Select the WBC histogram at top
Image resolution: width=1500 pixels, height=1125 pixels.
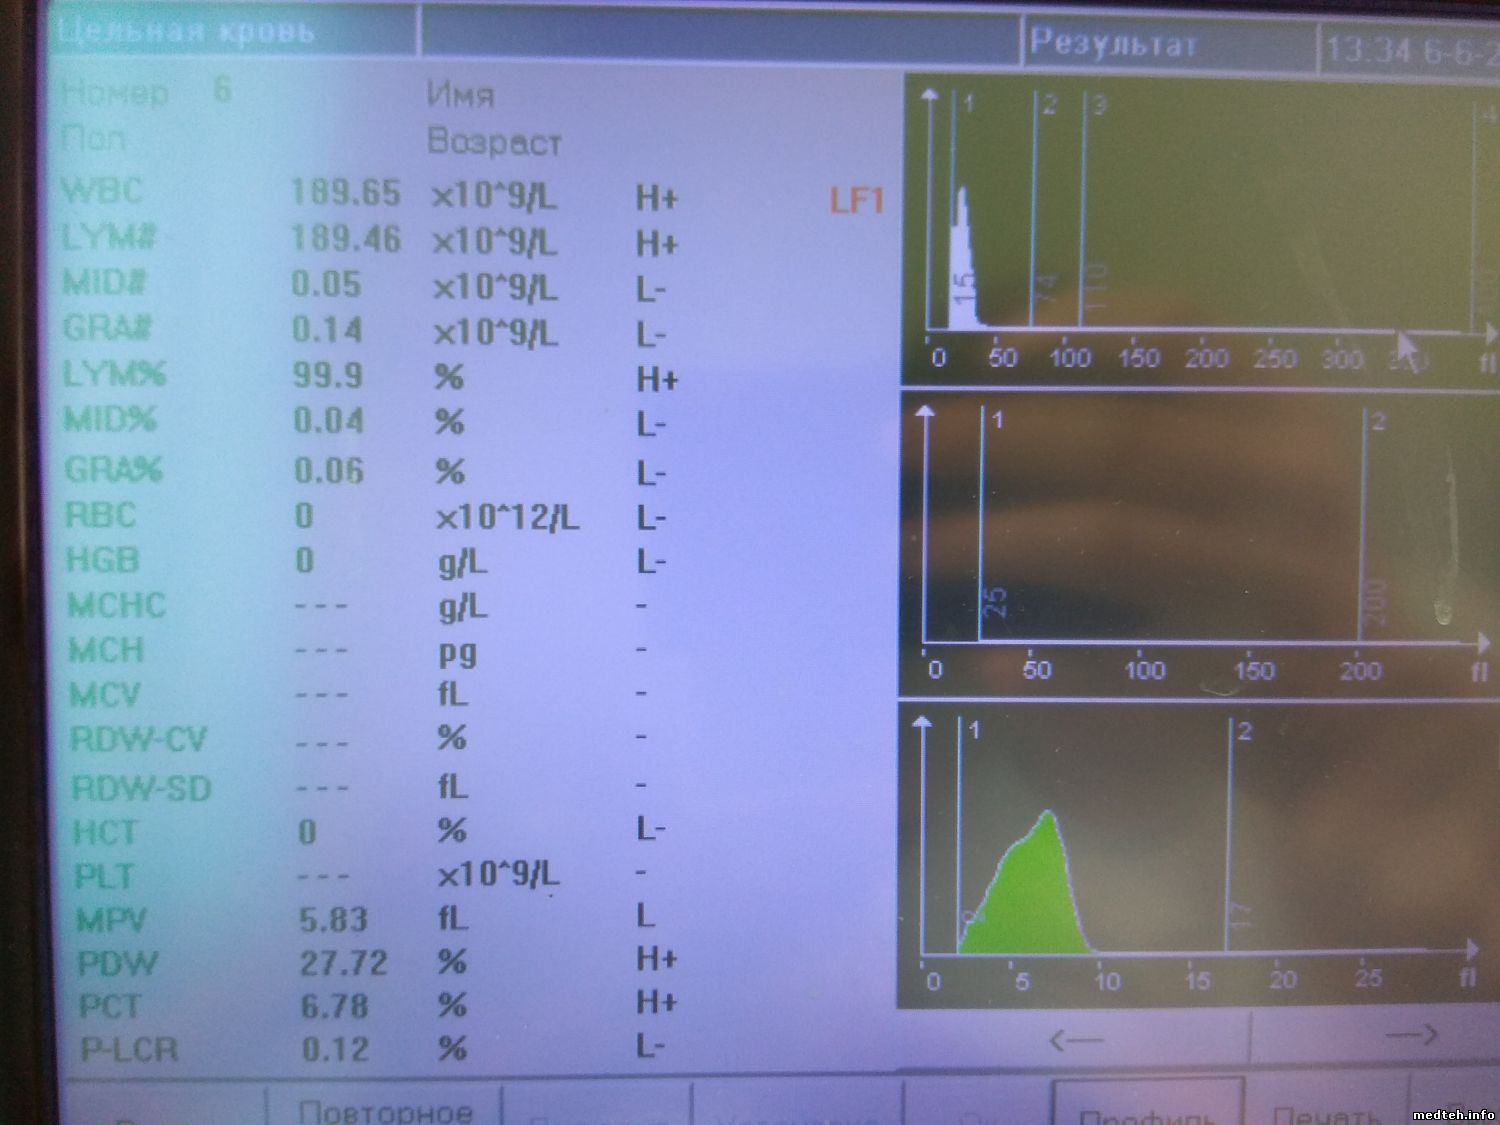[1200, 230]
